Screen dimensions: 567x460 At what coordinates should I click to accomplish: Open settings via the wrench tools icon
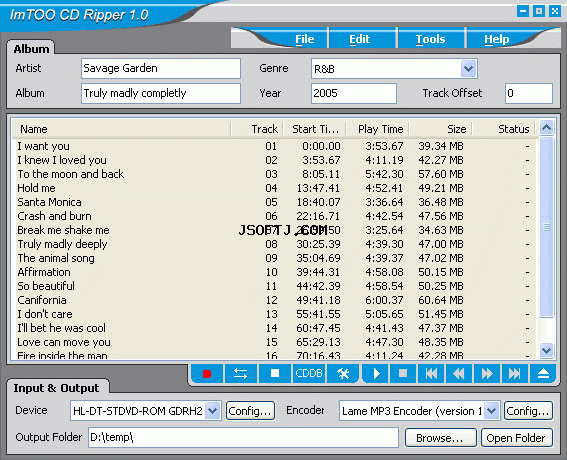tap(343, 373)
